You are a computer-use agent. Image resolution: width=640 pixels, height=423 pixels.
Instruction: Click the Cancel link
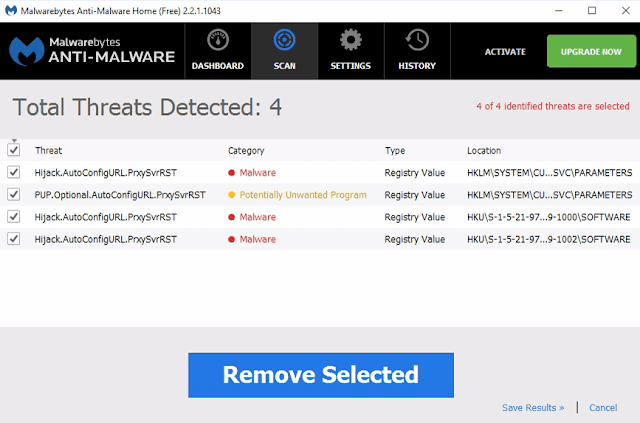[603, 407]
